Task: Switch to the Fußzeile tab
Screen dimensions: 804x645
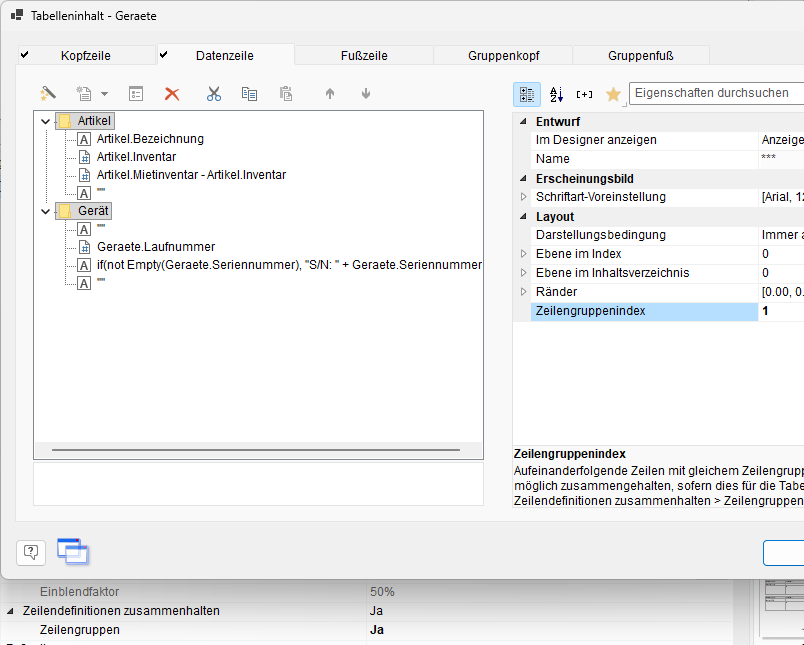Action: coord(362,56)
